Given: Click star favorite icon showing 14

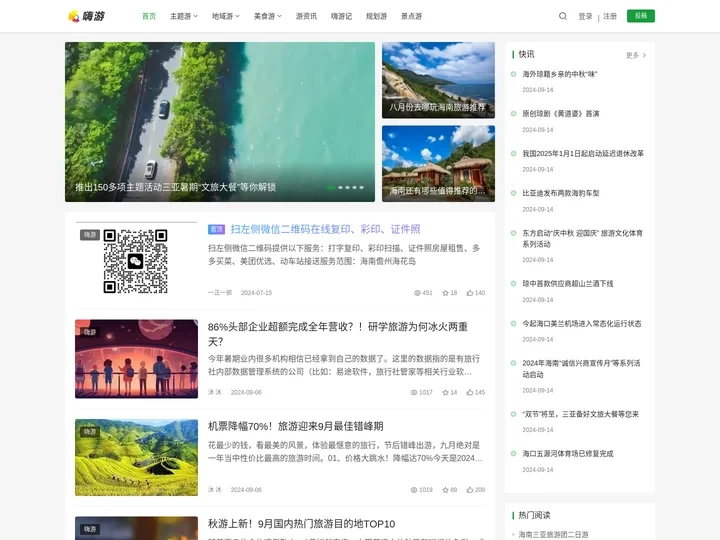Looking at the screenshot, I should (445, 393).
